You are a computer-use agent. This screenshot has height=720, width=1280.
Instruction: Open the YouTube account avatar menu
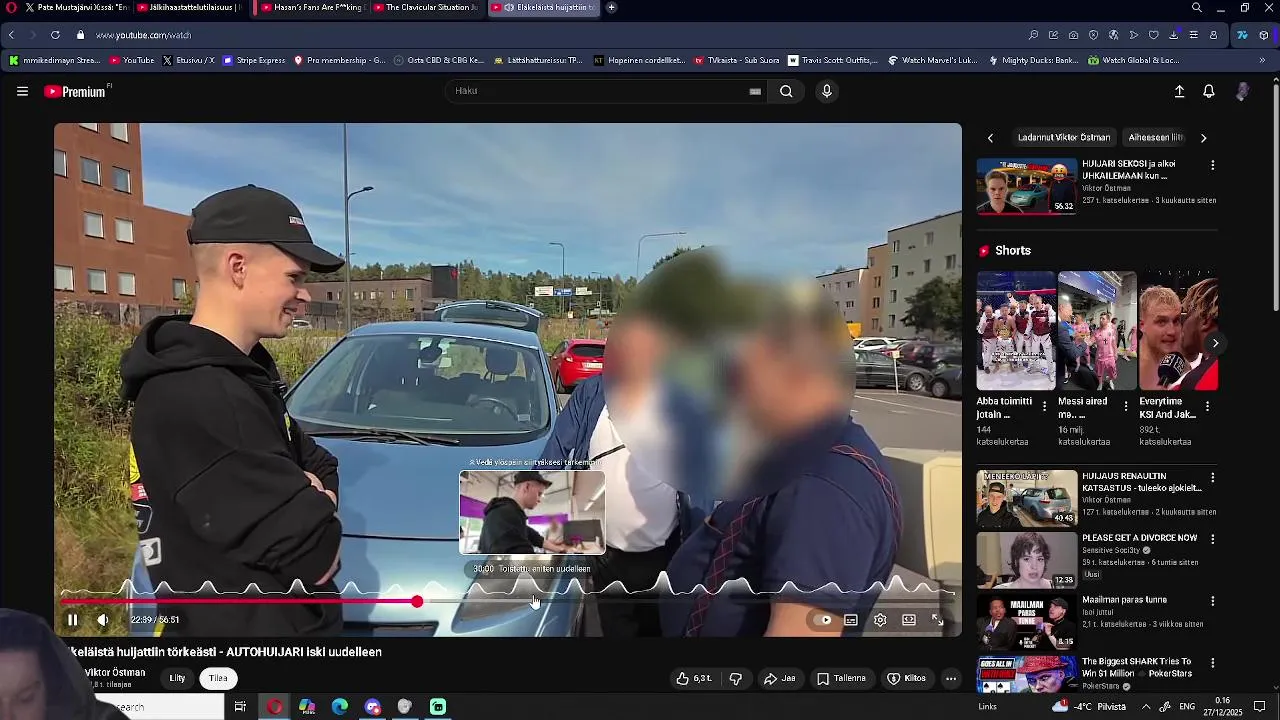(1242, 91)
